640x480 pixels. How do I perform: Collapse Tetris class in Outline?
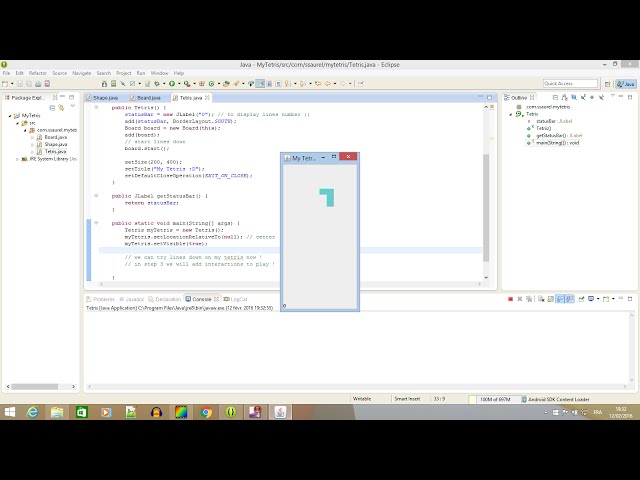[x=511, y=114]
